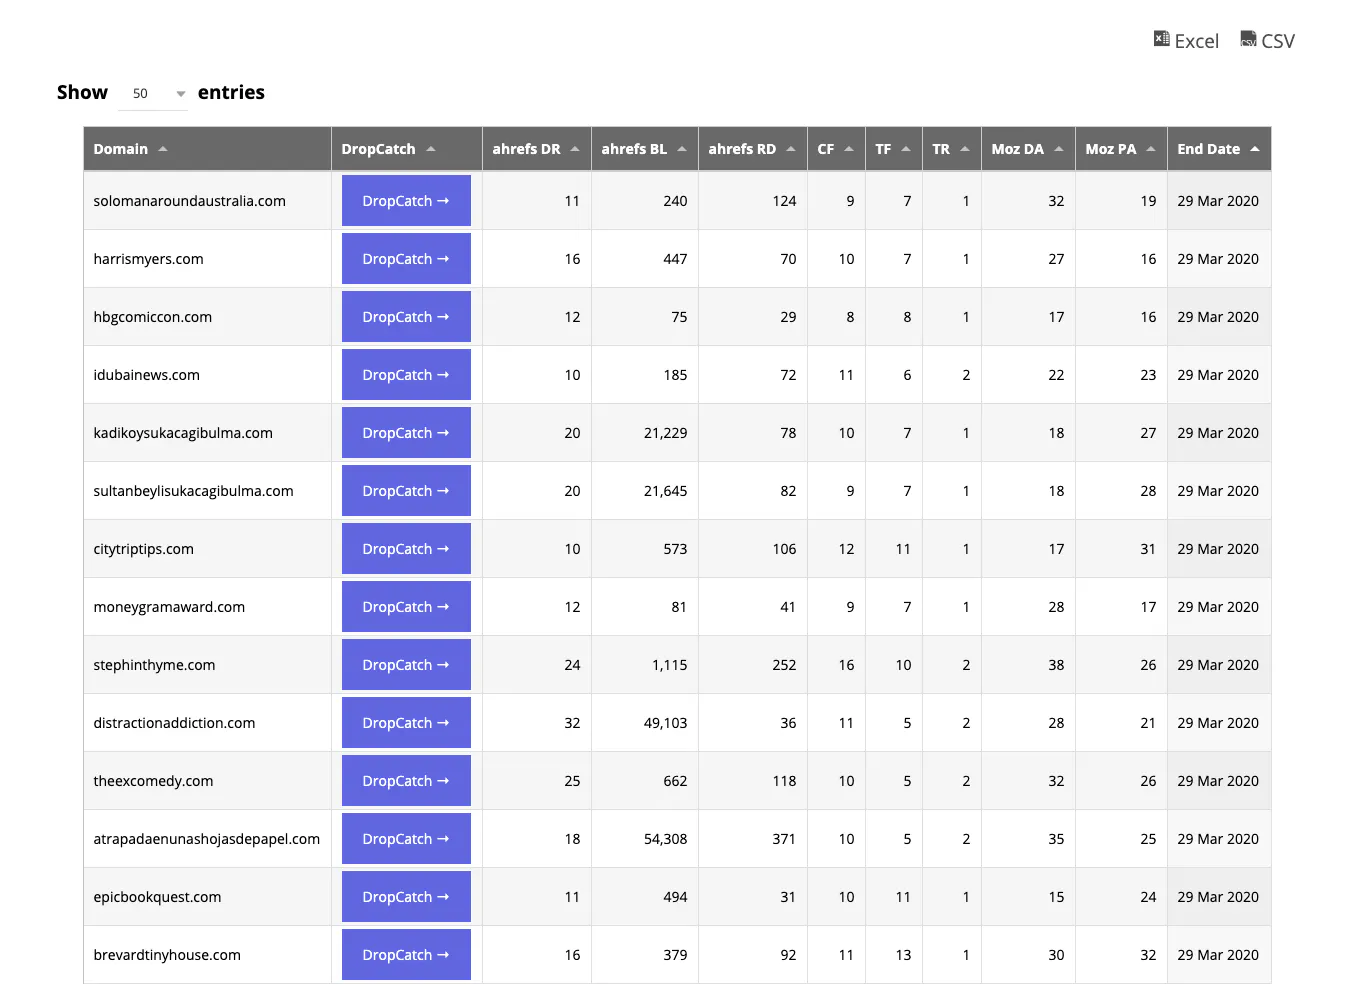Select domain hbgcomiccon.com
Viewport: 1354px width, 984px height.
153,317
